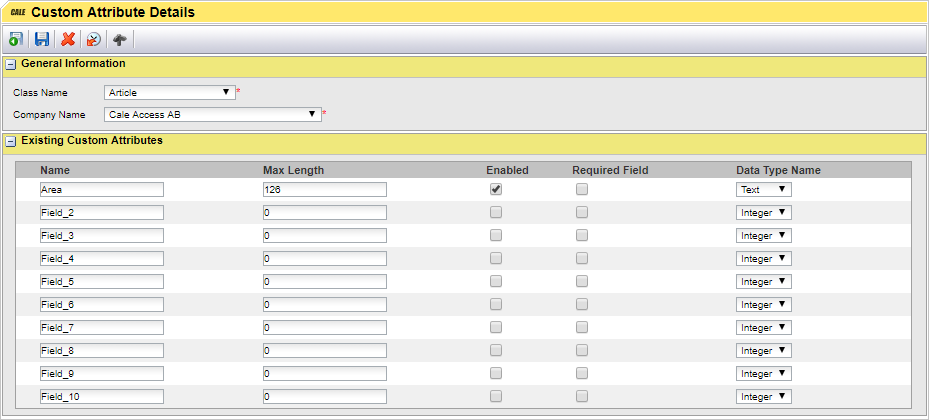
Task: Check Required Field for Field_3
Action: [x=582, y=235]
